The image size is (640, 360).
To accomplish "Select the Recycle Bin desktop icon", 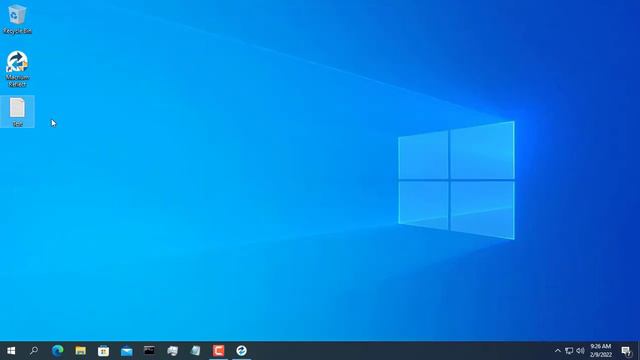I will 17,19.
